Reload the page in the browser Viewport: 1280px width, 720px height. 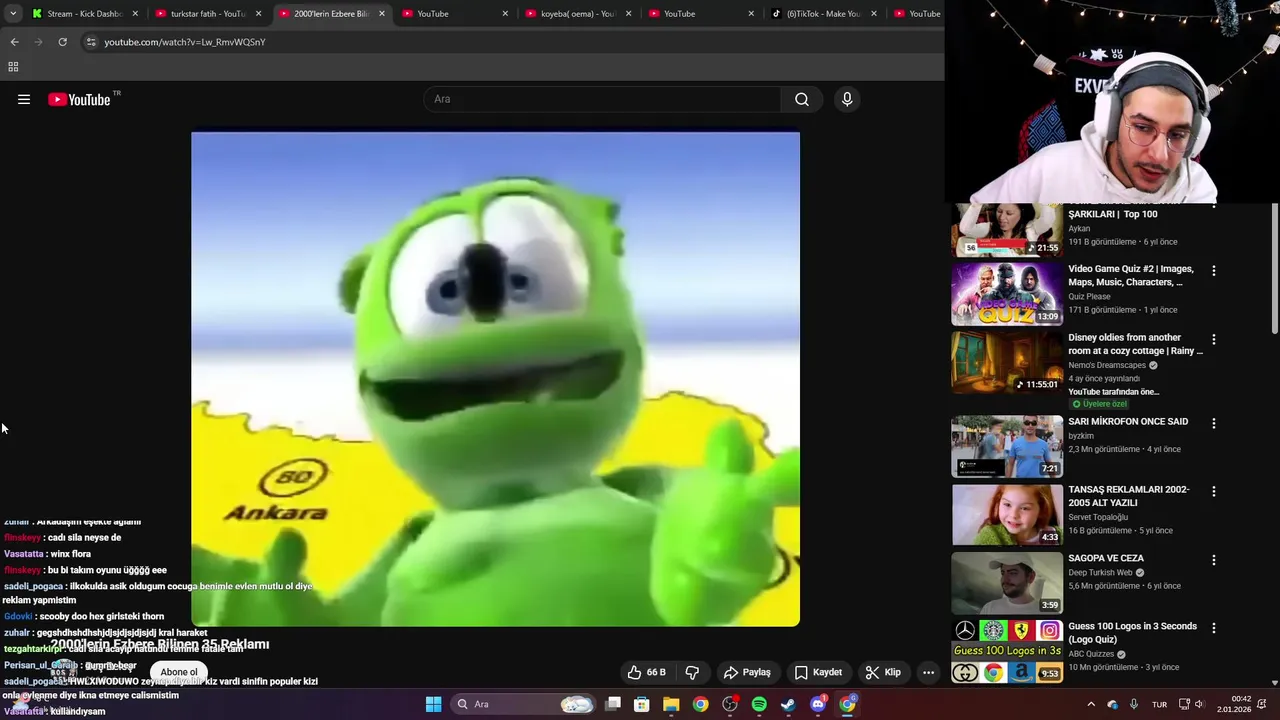tap(62, 42)
